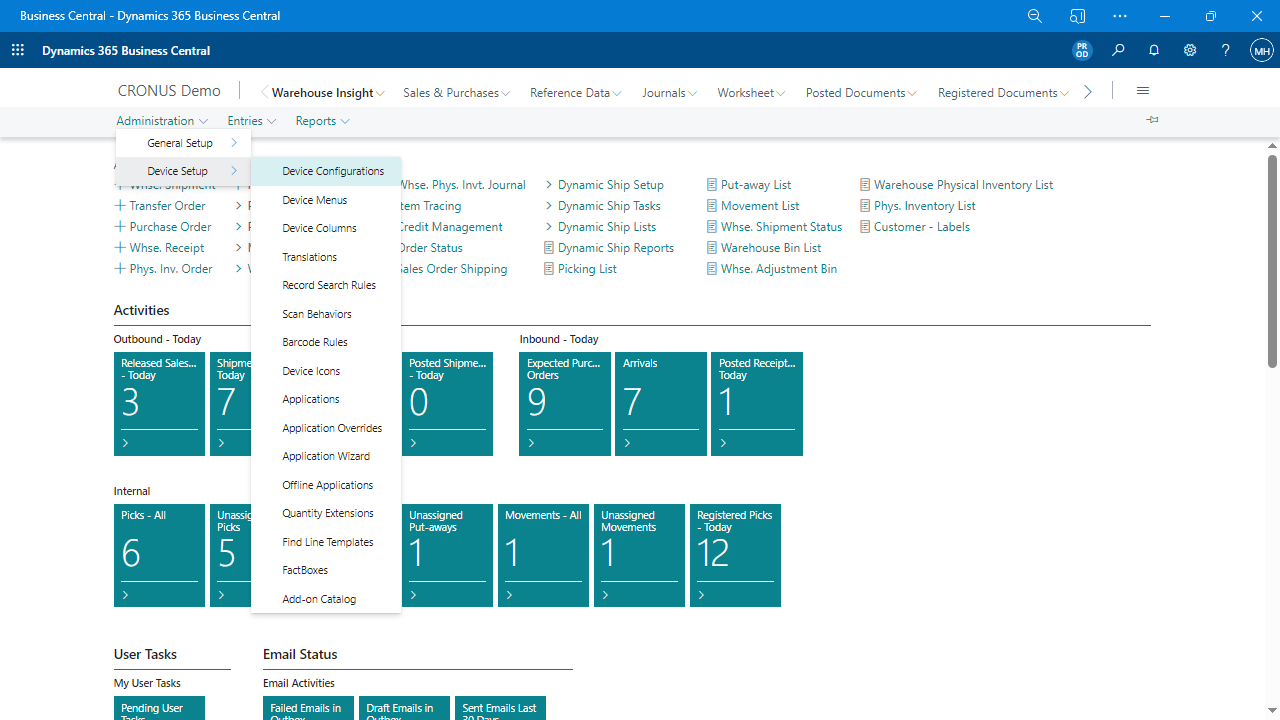Open Help using the question mark icon
This screenshot has width=1280, height=720.
pyautogui.click(x=1225, y=50)
